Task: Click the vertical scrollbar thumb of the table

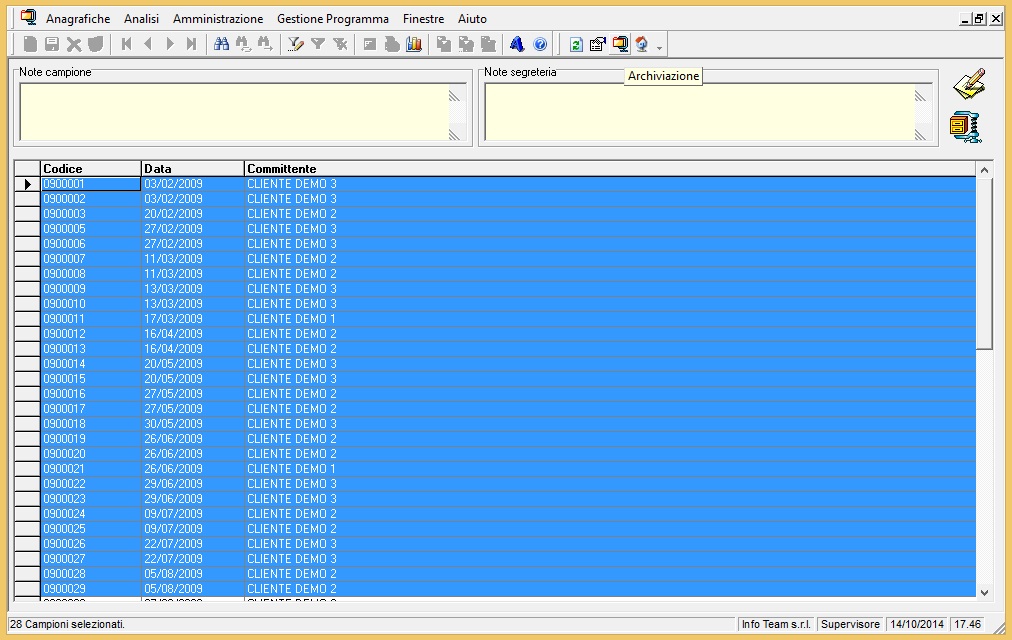Action: (x=984, y=265)
